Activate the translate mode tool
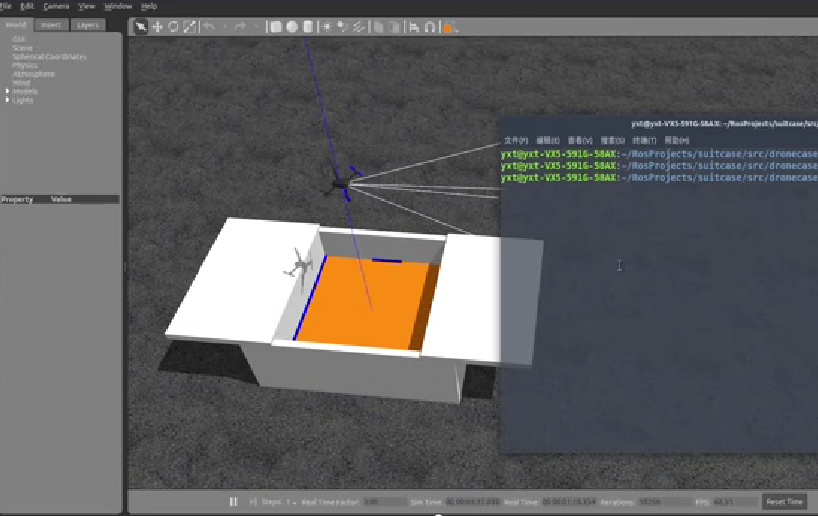 click(157, 27)
